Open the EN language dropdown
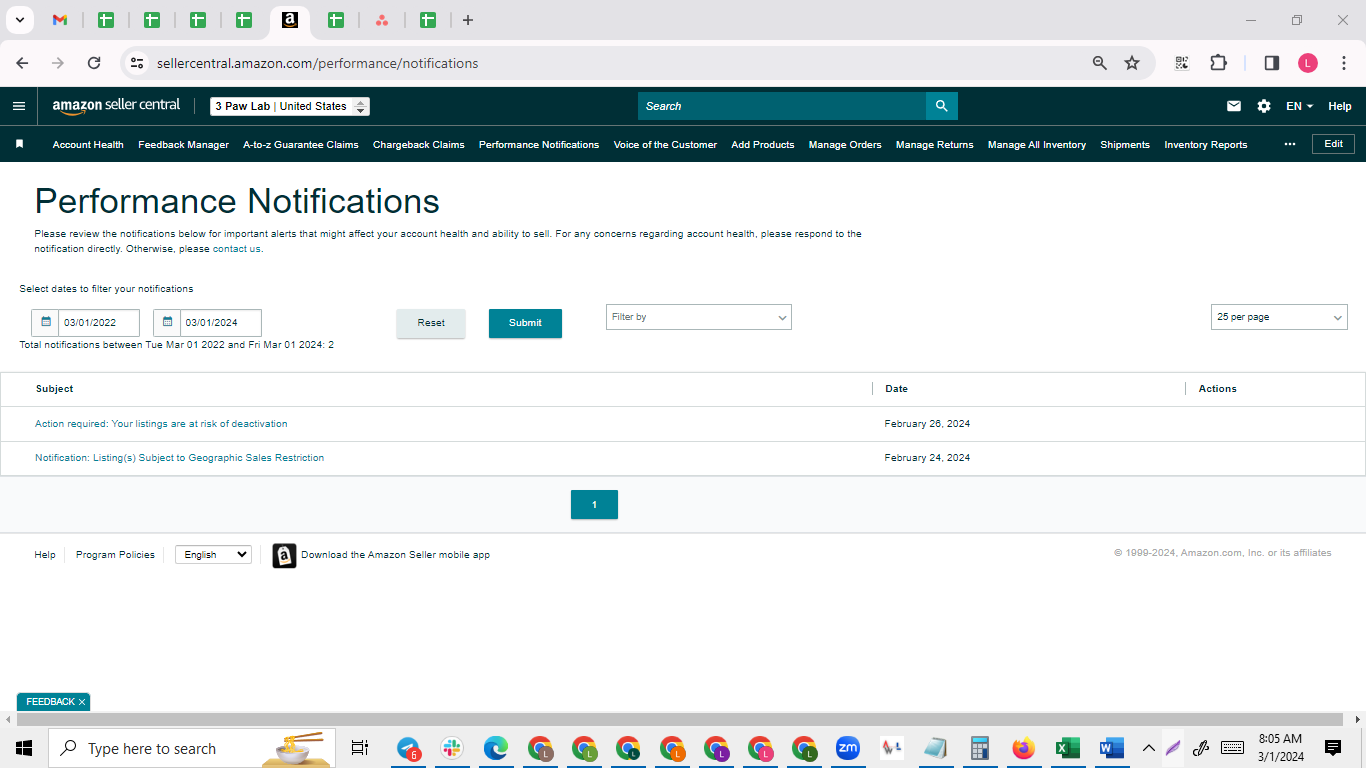Screen dimensions: 1366x768 tap(1299, 106)
